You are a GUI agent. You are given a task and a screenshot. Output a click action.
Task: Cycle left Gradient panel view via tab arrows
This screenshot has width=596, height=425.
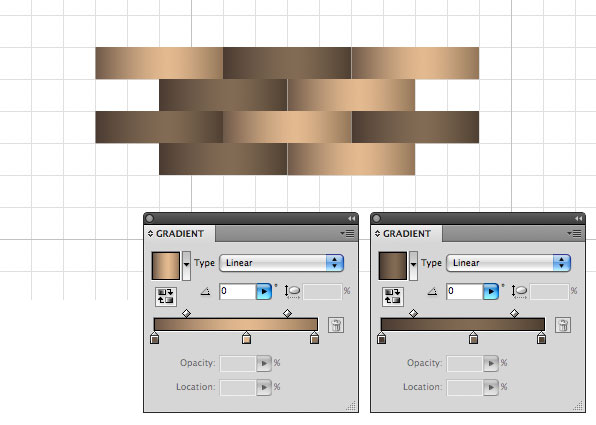(151, 233)
